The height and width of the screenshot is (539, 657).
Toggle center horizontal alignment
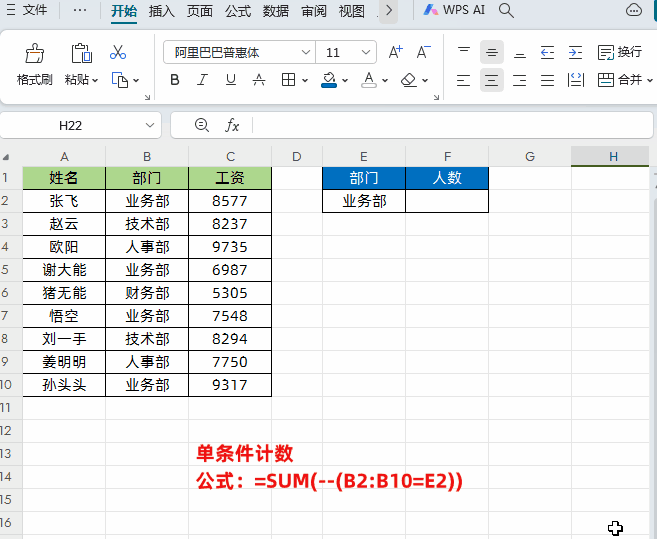491,80
